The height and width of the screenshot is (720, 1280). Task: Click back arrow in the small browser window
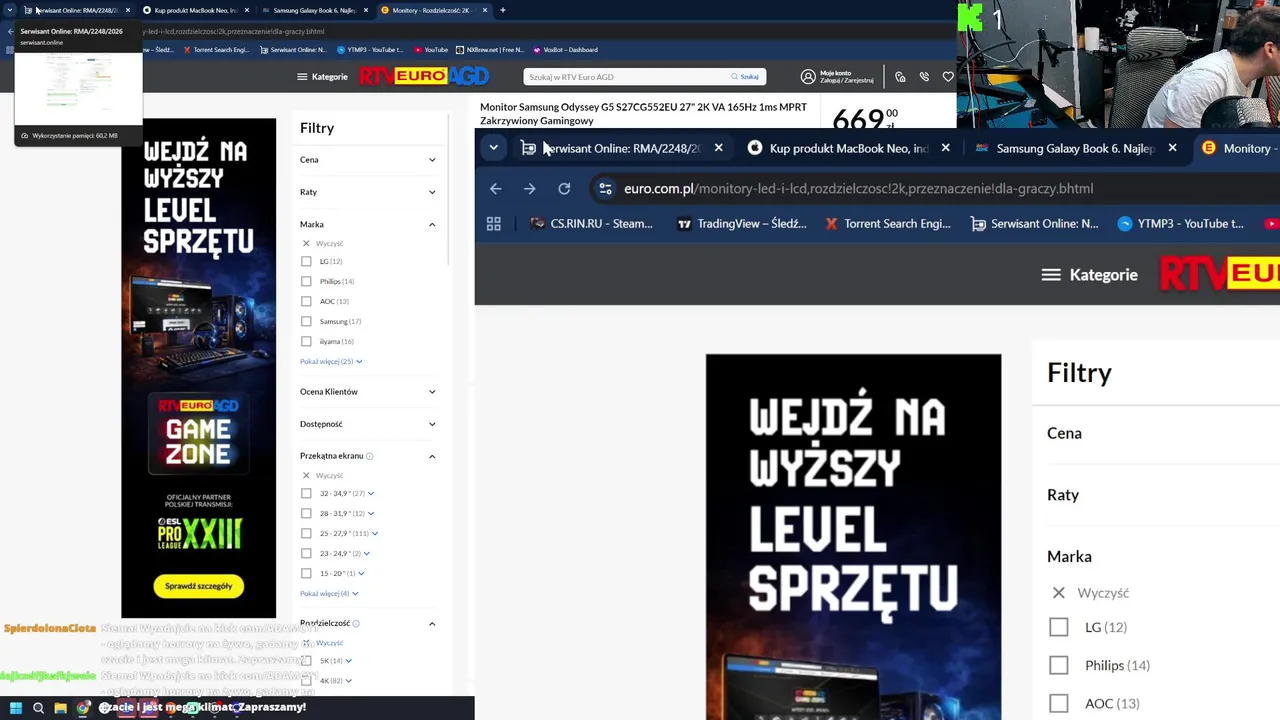11,31
